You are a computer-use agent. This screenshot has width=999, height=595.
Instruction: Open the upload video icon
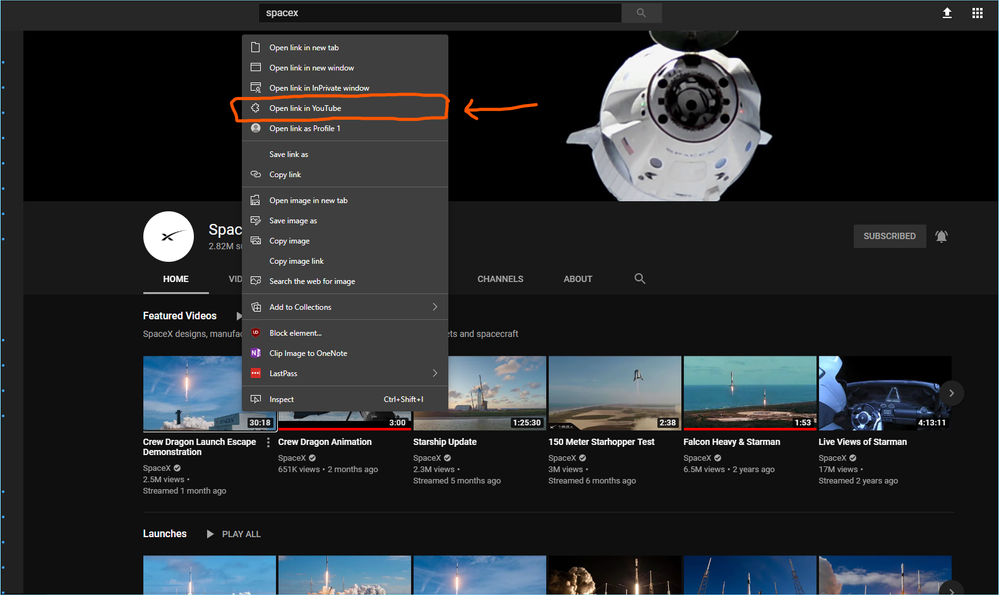pos(947,13)
